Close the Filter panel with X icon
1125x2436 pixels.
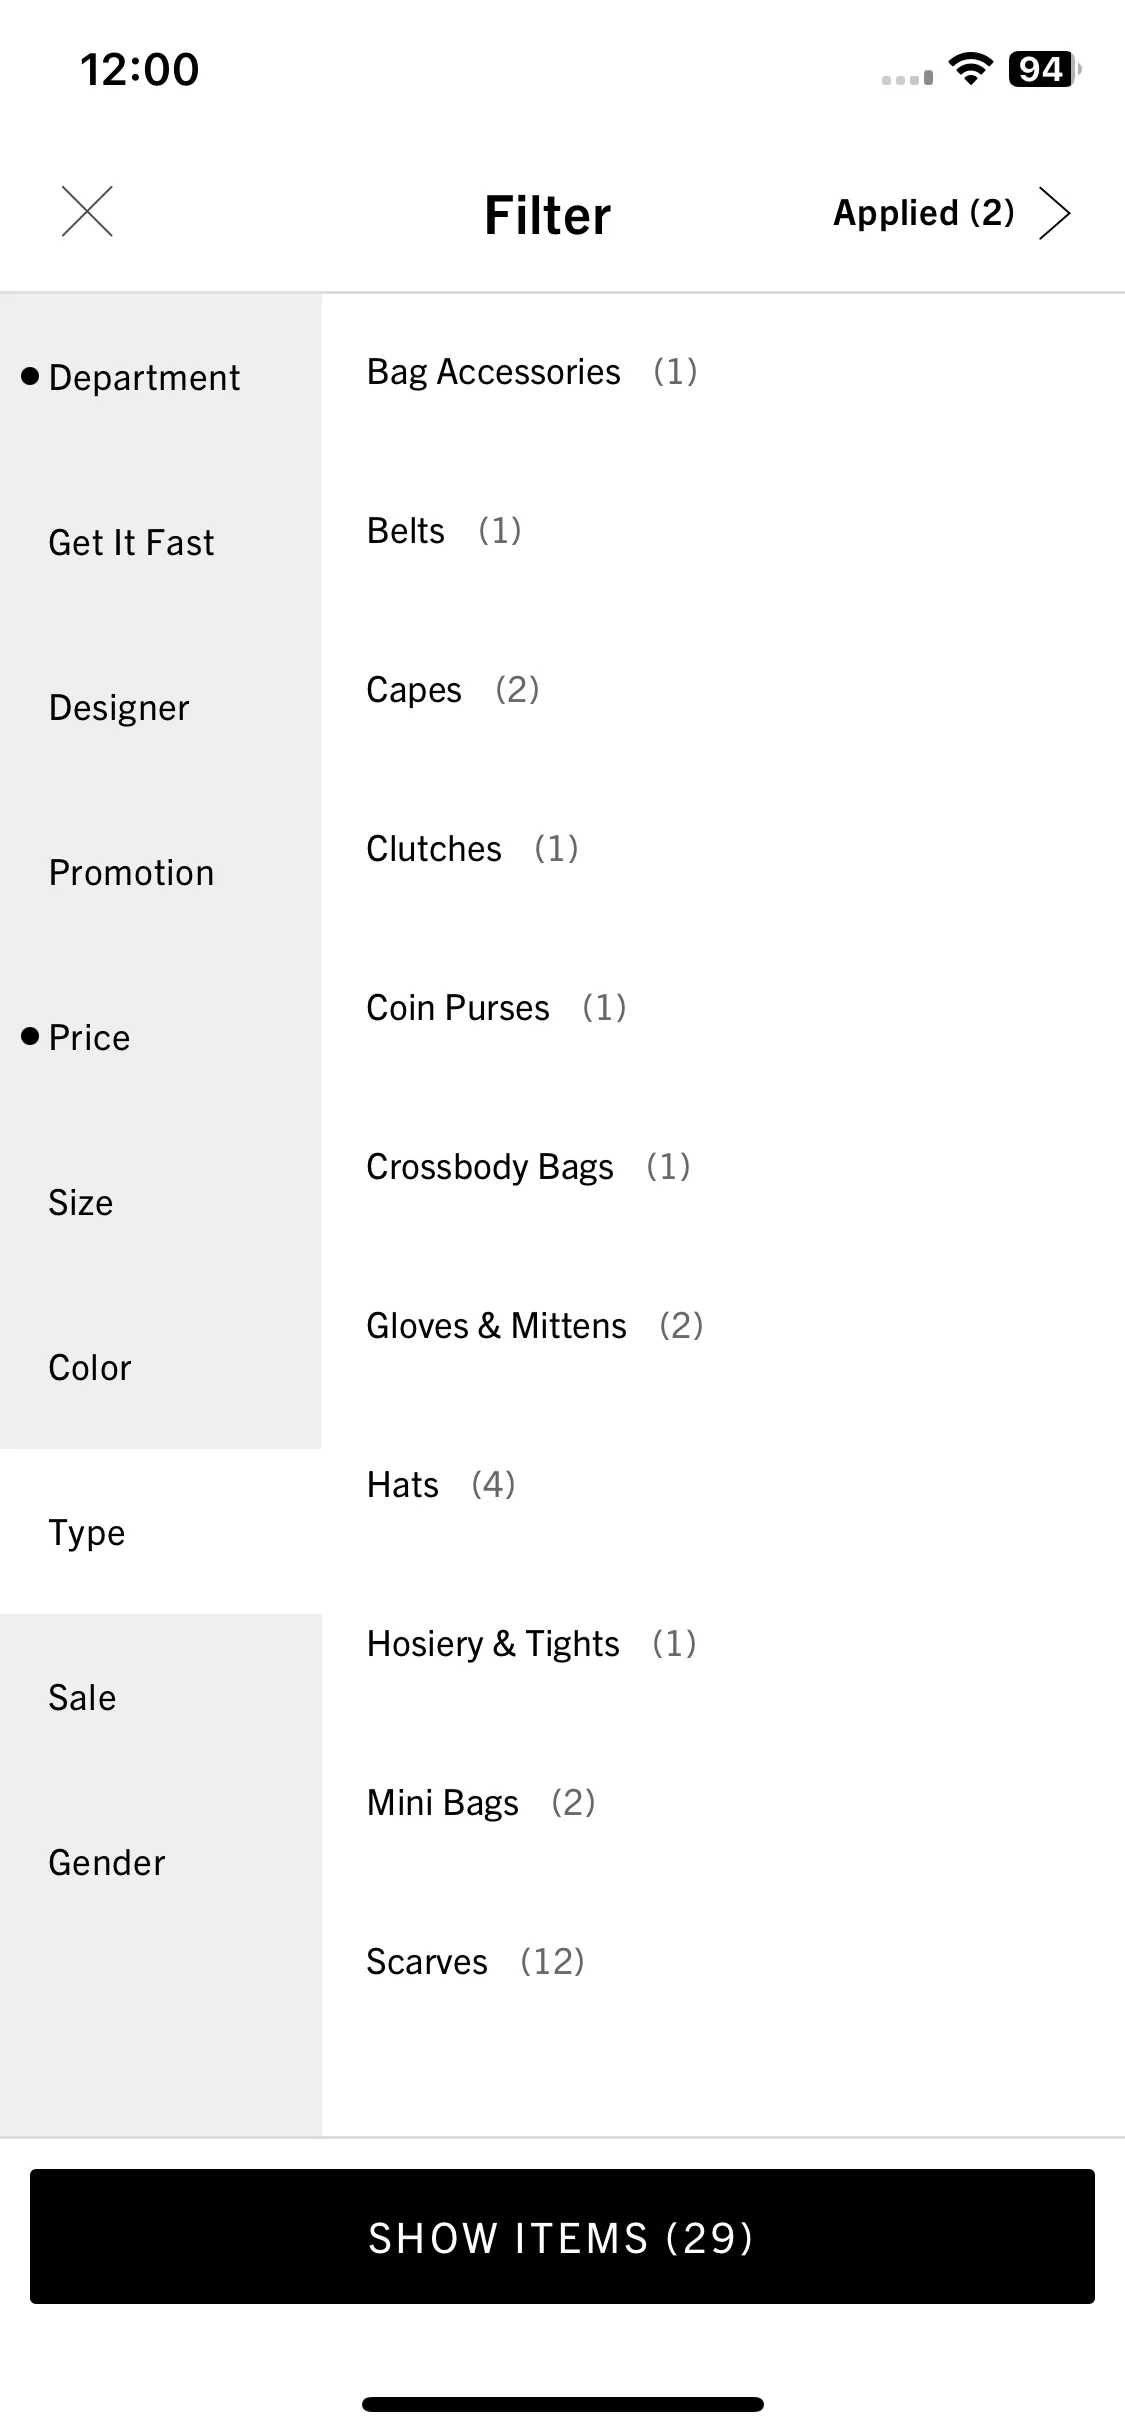pyautogui.click(x=87, y=212)
